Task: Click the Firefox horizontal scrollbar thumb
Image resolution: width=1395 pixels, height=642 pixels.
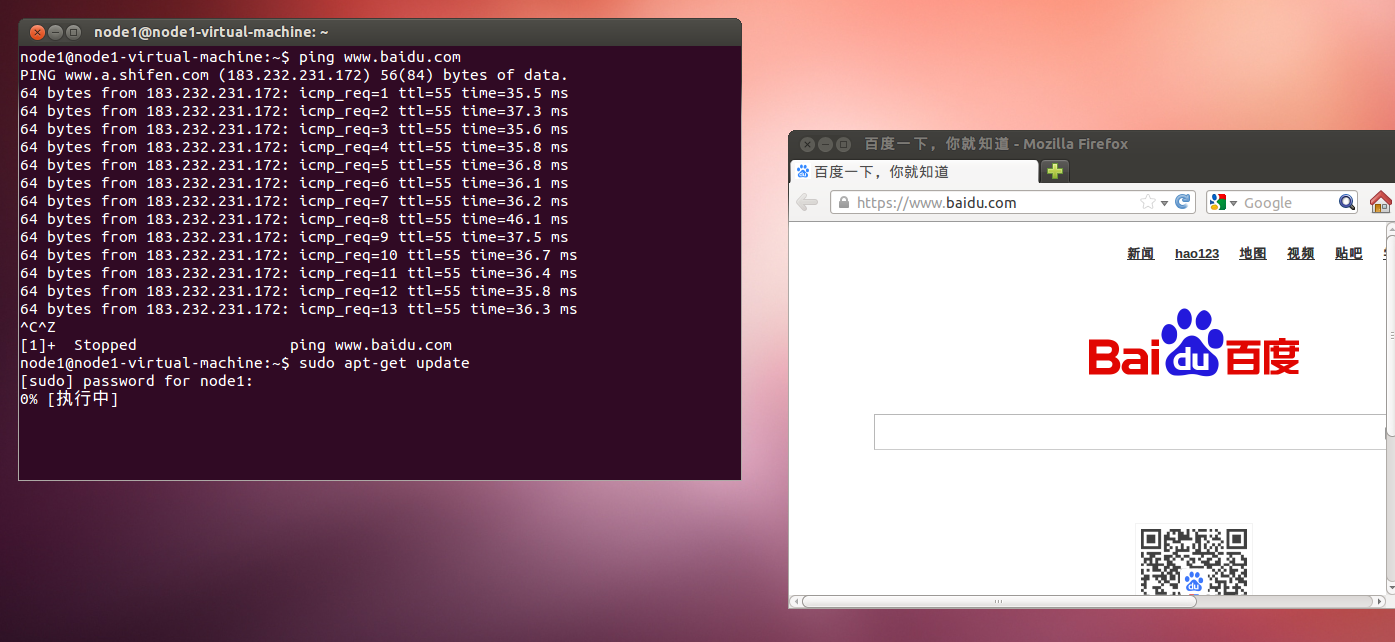Action: tap(999, 602)
